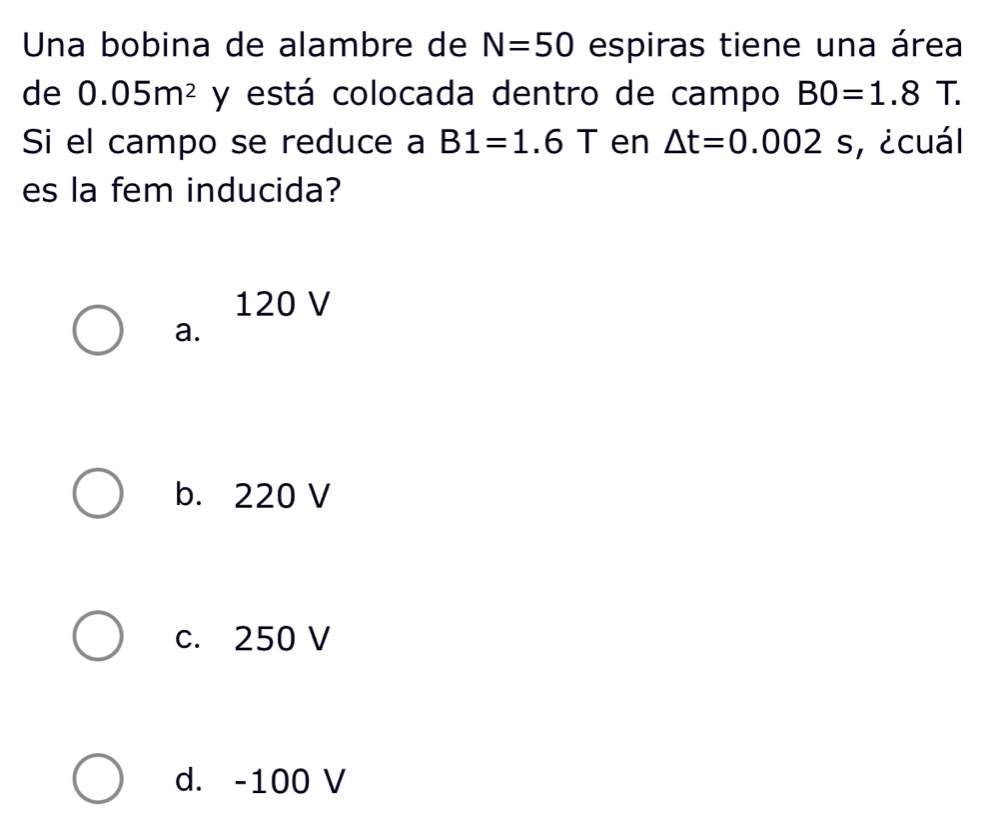The image size is (994, 836).
Task: Click the "N=50" value in the question
Action: 529,43
